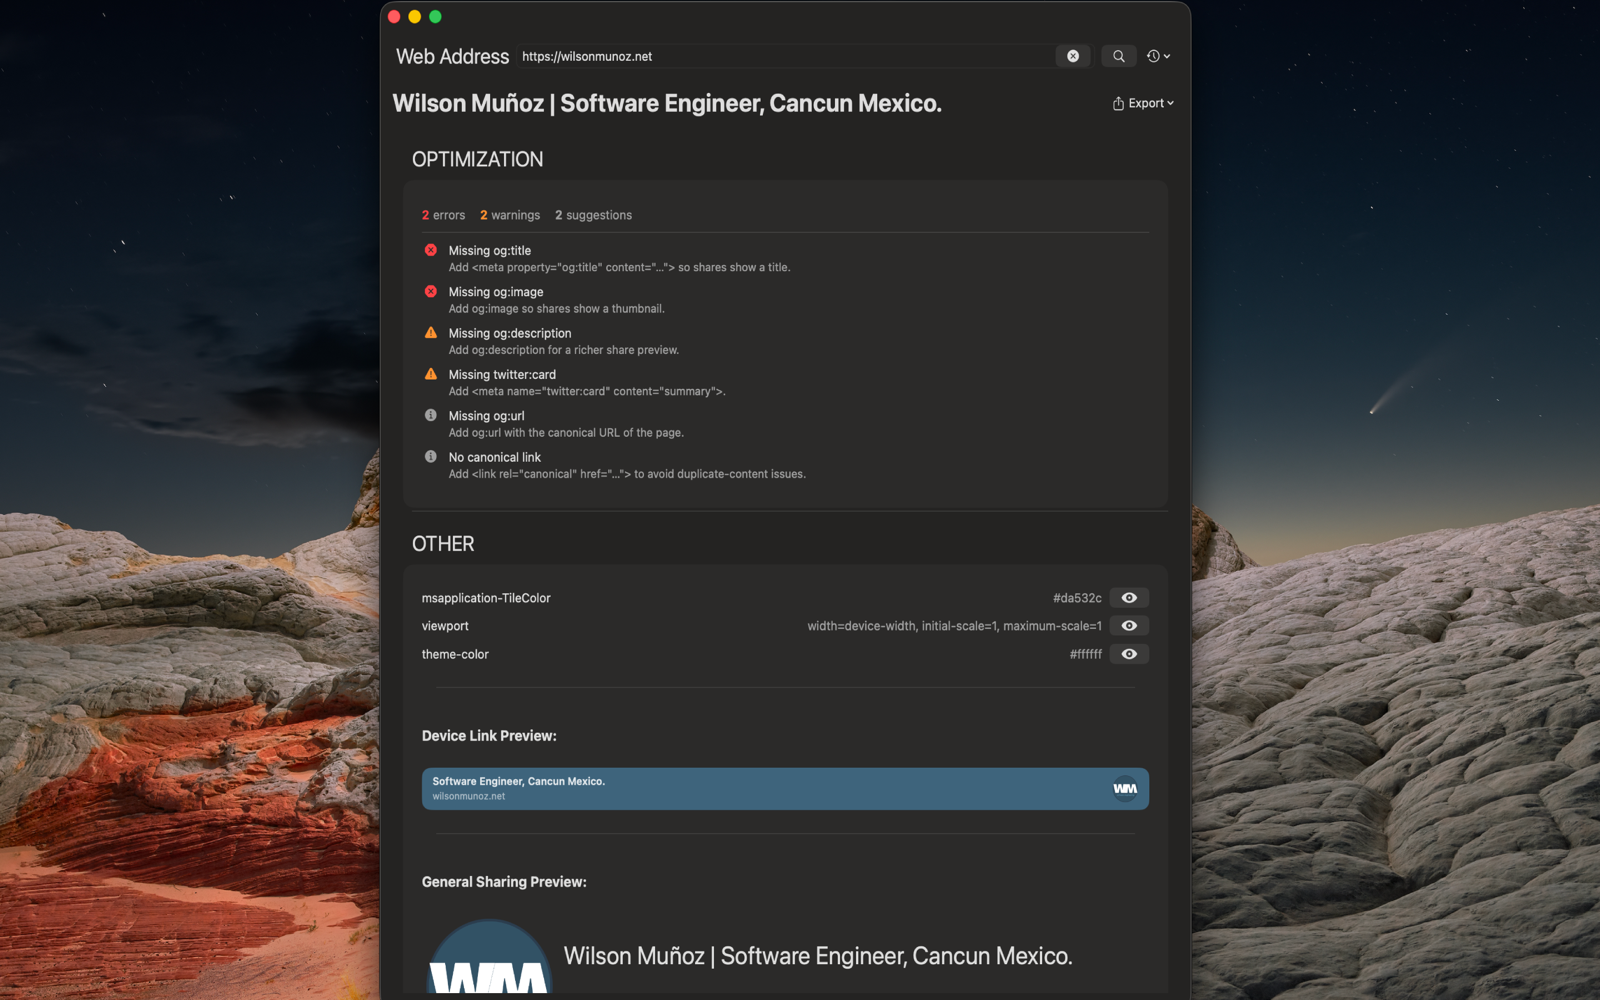Click 'wilsonmunoz.net' in device link preview

click(469, 796)
